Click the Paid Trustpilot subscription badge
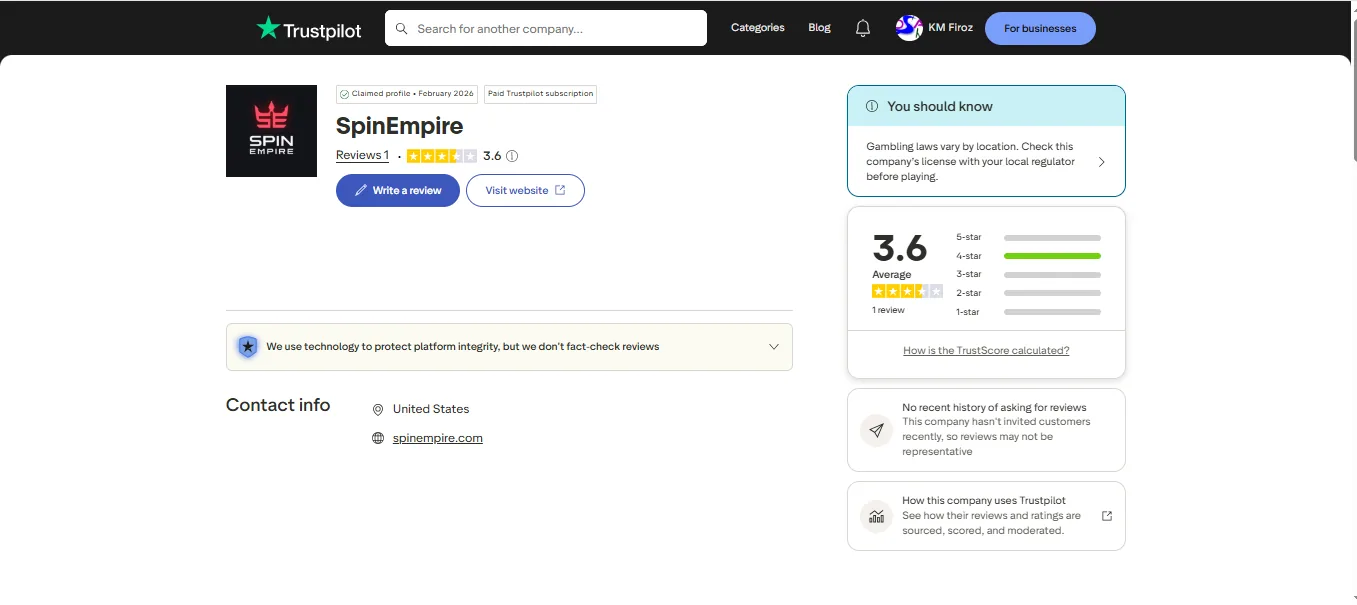This screenshot has width=1357, height=605. pyautogui.click(x=541, y=94)
